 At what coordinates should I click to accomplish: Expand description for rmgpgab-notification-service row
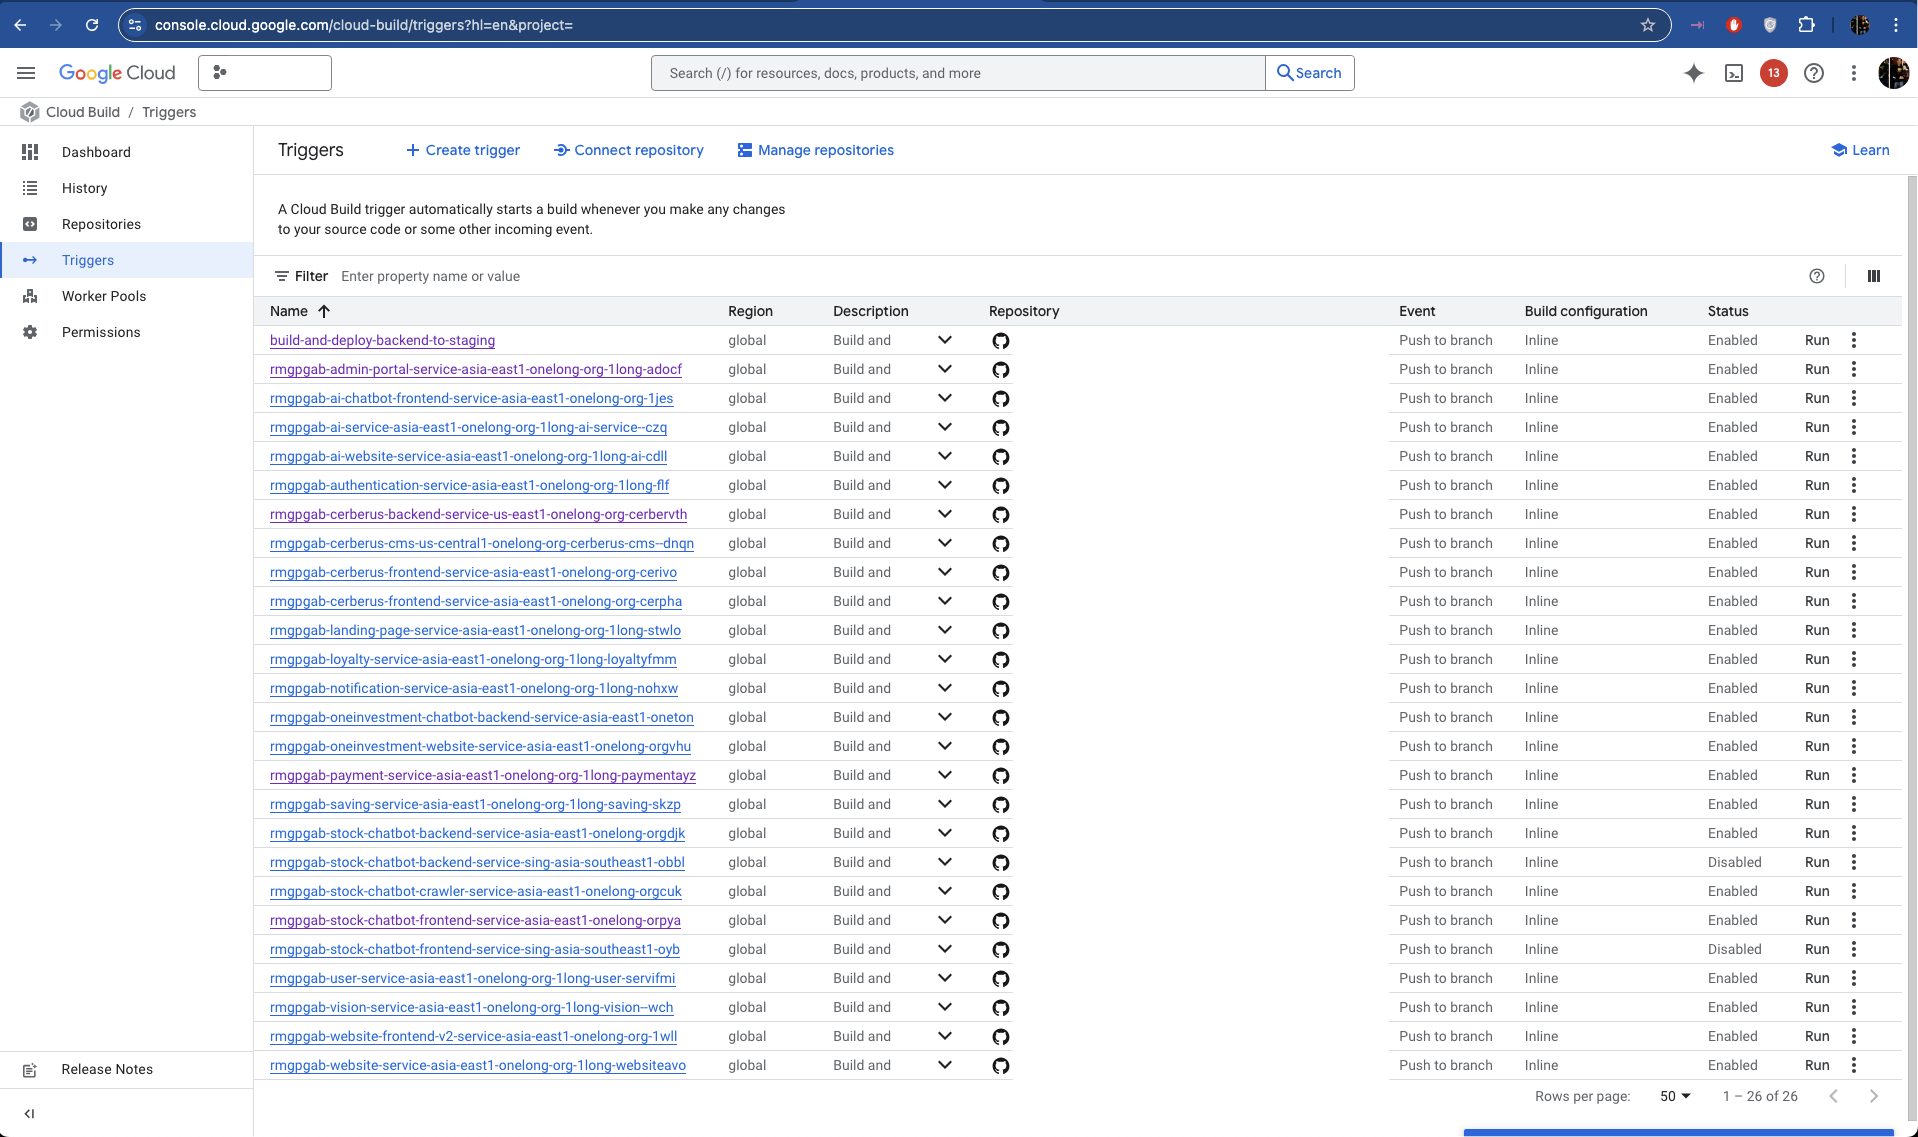[x=944, y=688]
